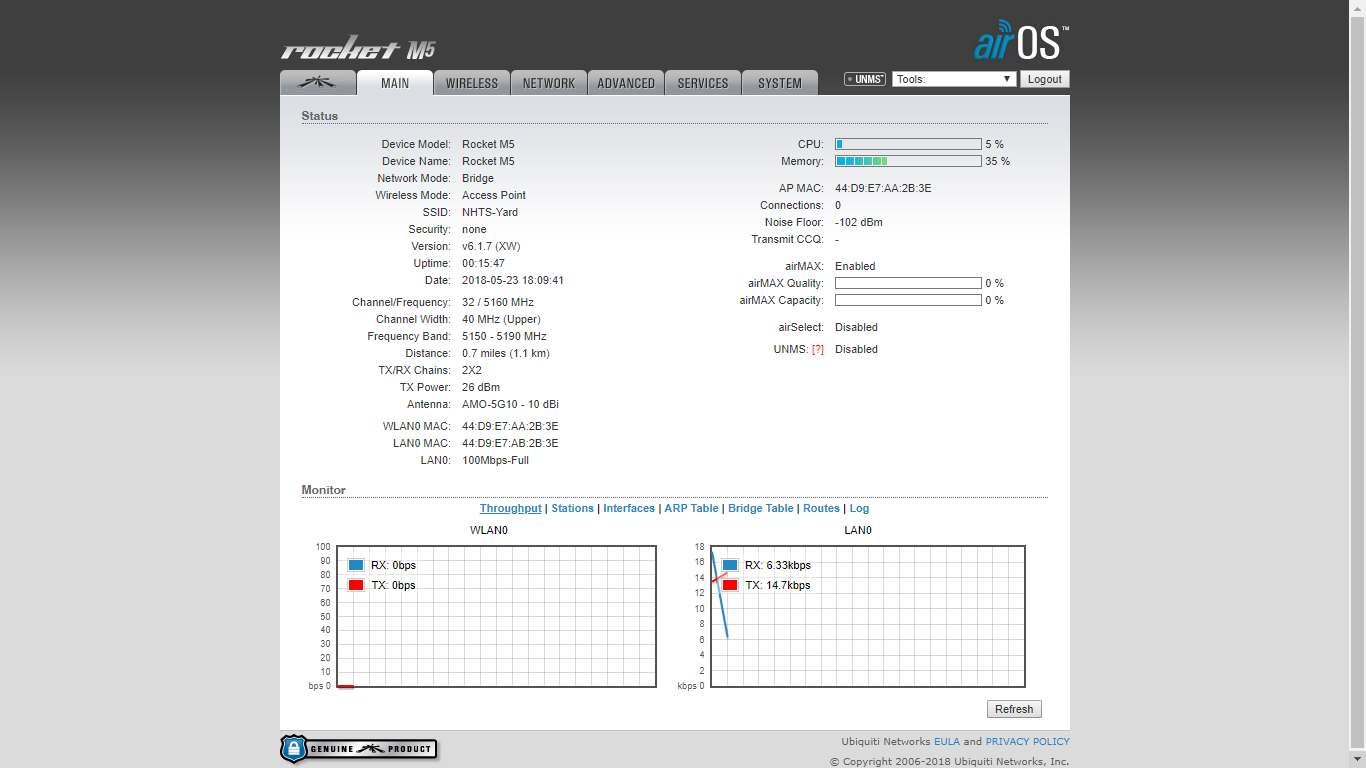Click the airMAX Quality bar
This screenshot has width=1366, height=768.
908,283
